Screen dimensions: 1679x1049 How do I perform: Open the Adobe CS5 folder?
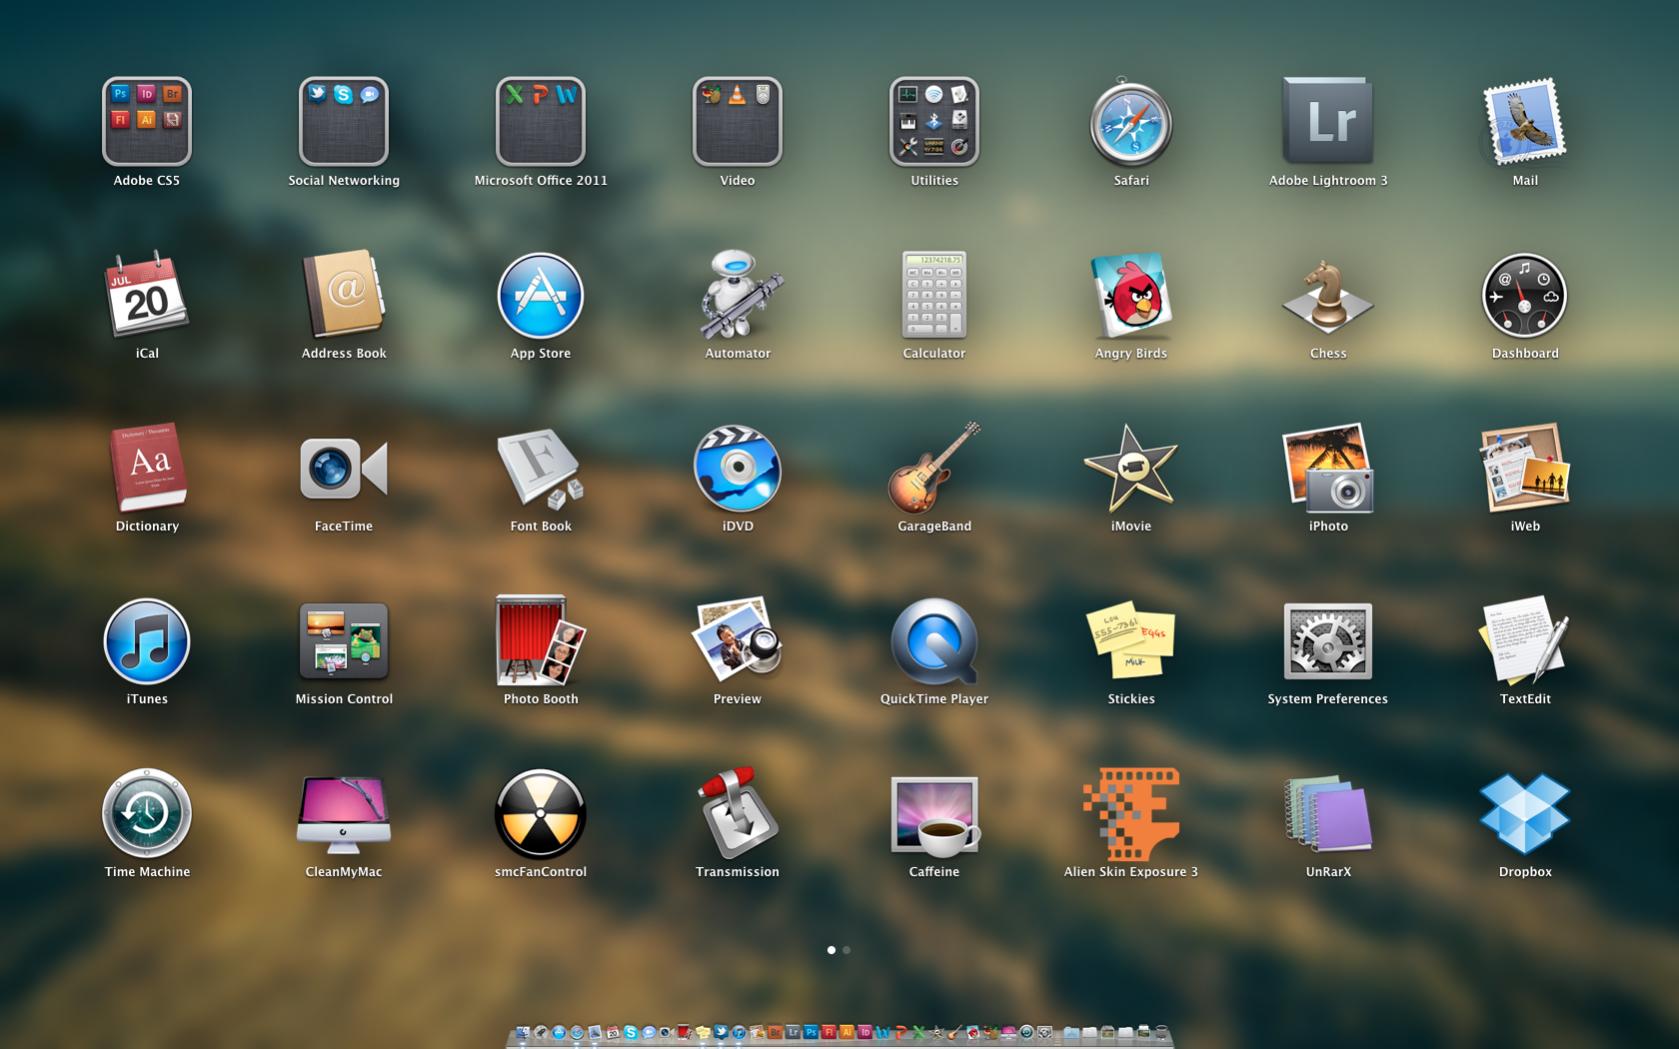146,121
